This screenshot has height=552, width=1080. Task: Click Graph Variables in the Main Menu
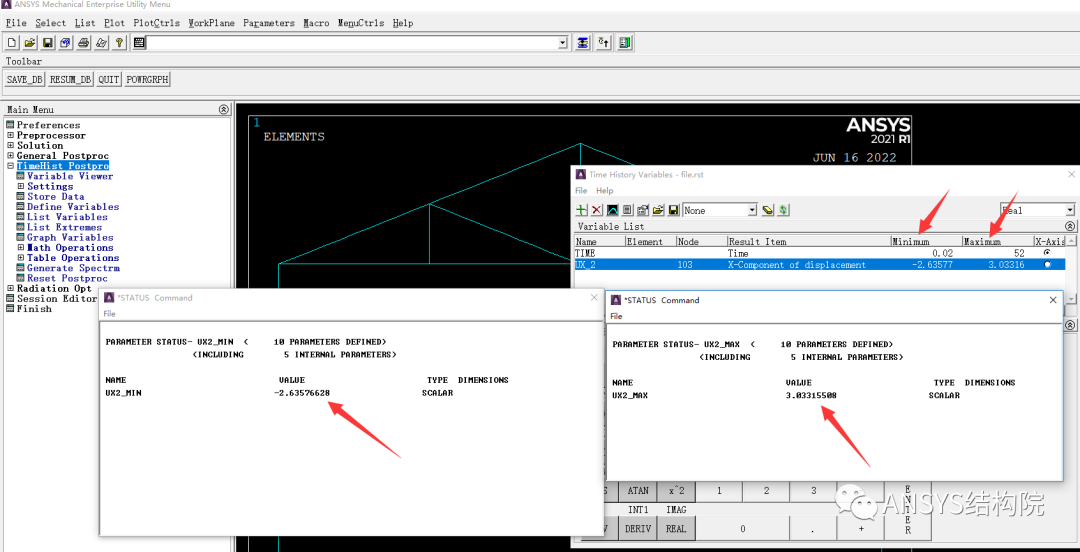click(x=70, y=238)
